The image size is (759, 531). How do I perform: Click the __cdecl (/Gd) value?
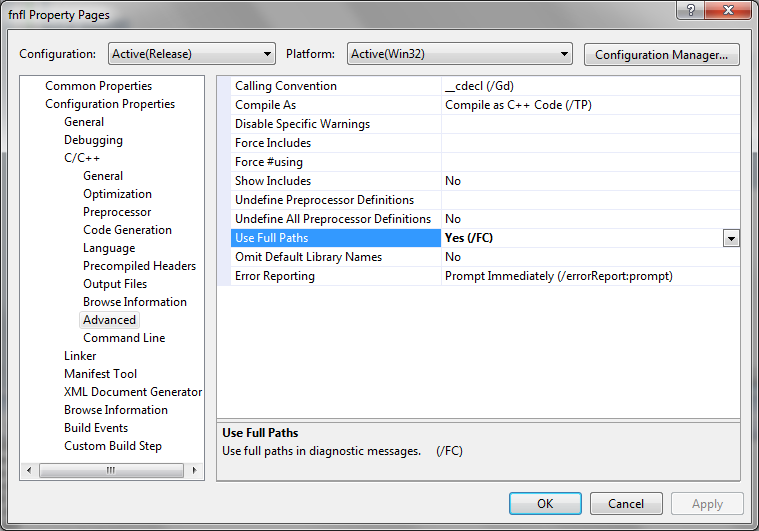[479, 86]
